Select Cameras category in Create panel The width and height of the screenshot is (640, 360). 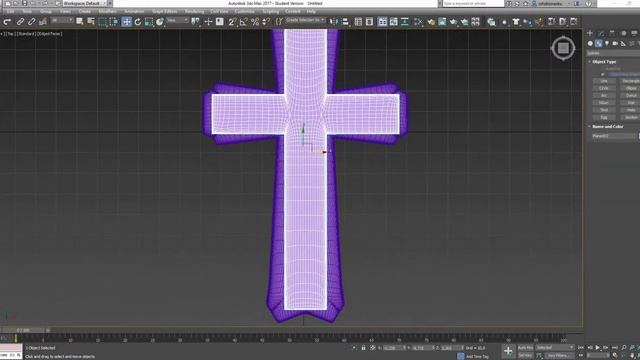tap(615, 43)
